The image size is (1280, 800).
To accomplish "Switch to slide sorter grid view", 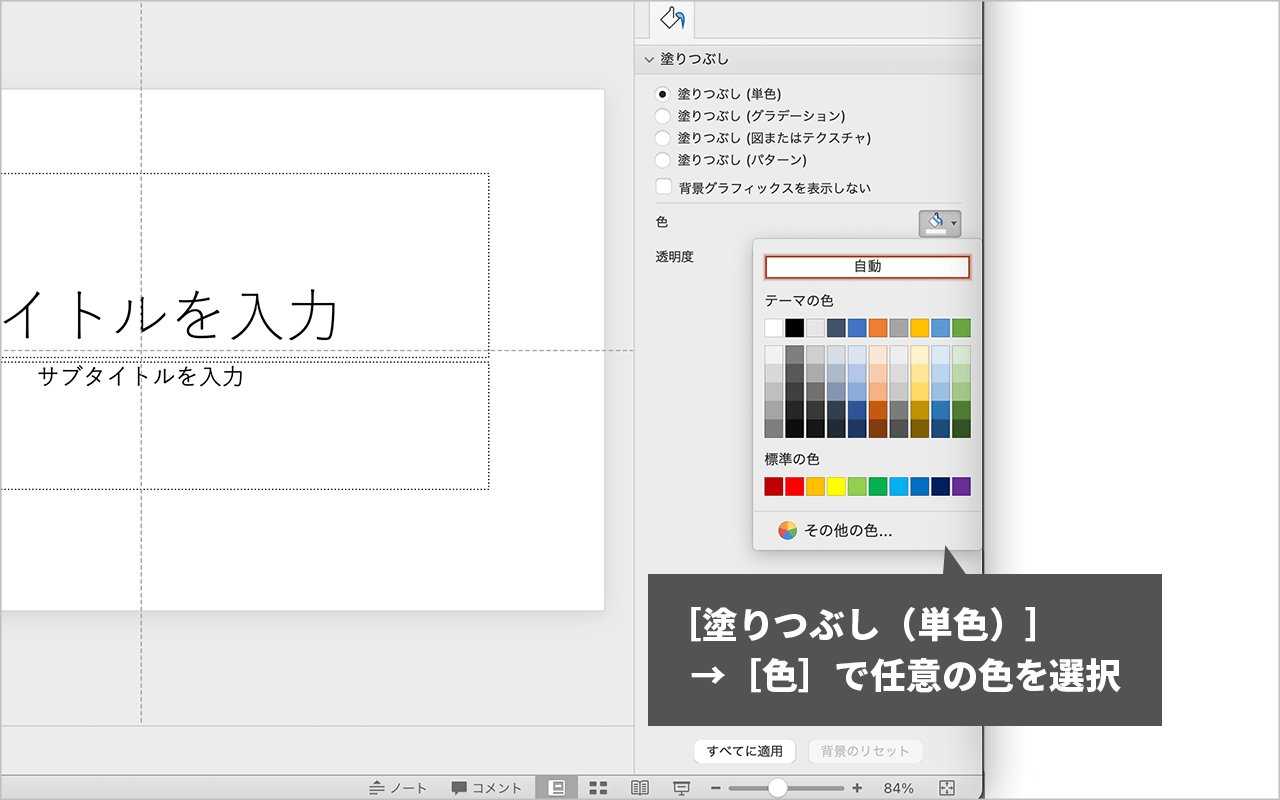I will pos(598,788).
